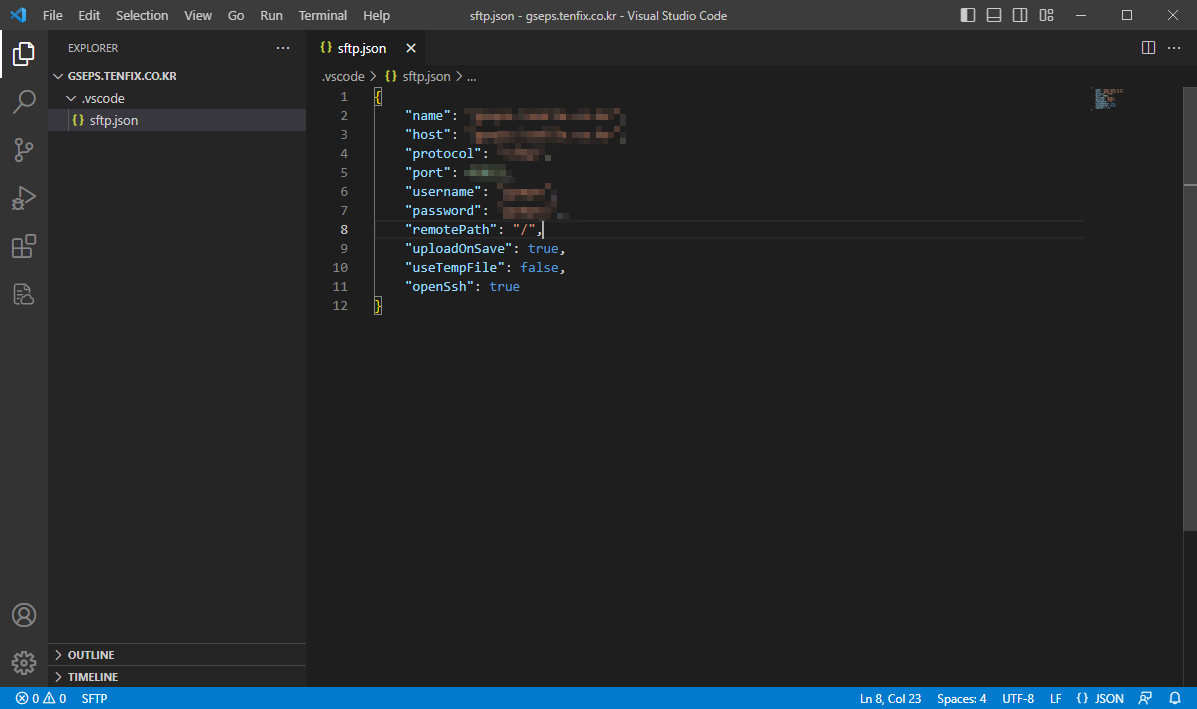Open the View menu
1197x709 pixels.
tap(198, 15)
